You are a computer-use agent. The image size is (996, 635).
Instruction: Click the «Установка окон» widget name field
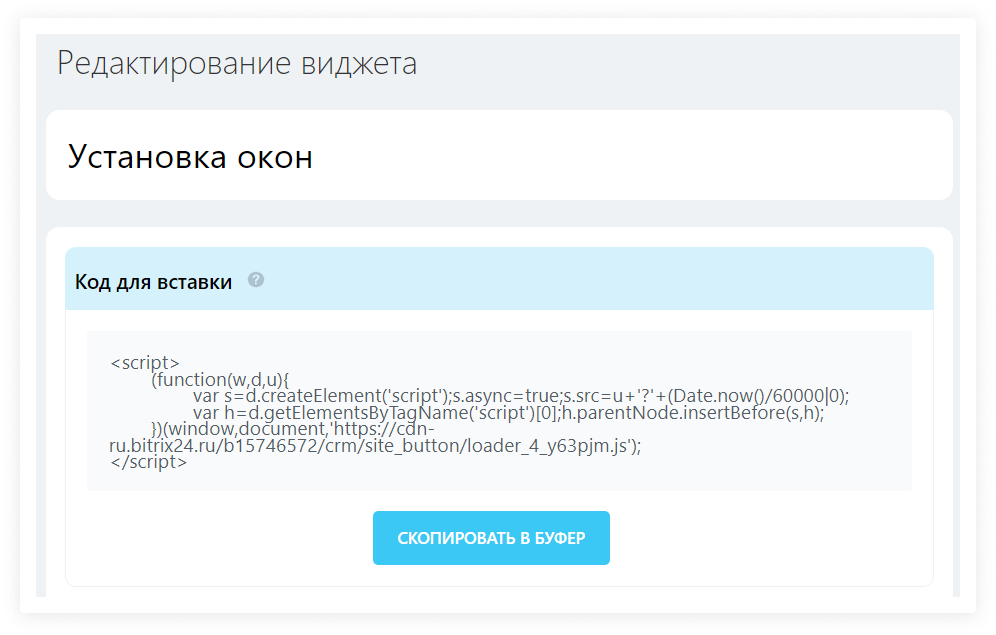point(190,157)
